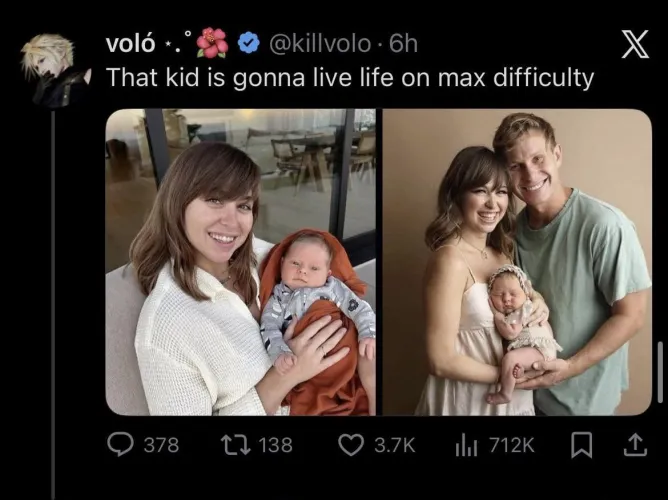Viewport: 668px width, 500px height.
Task: Open the voló display name
Action: [130, 44]
